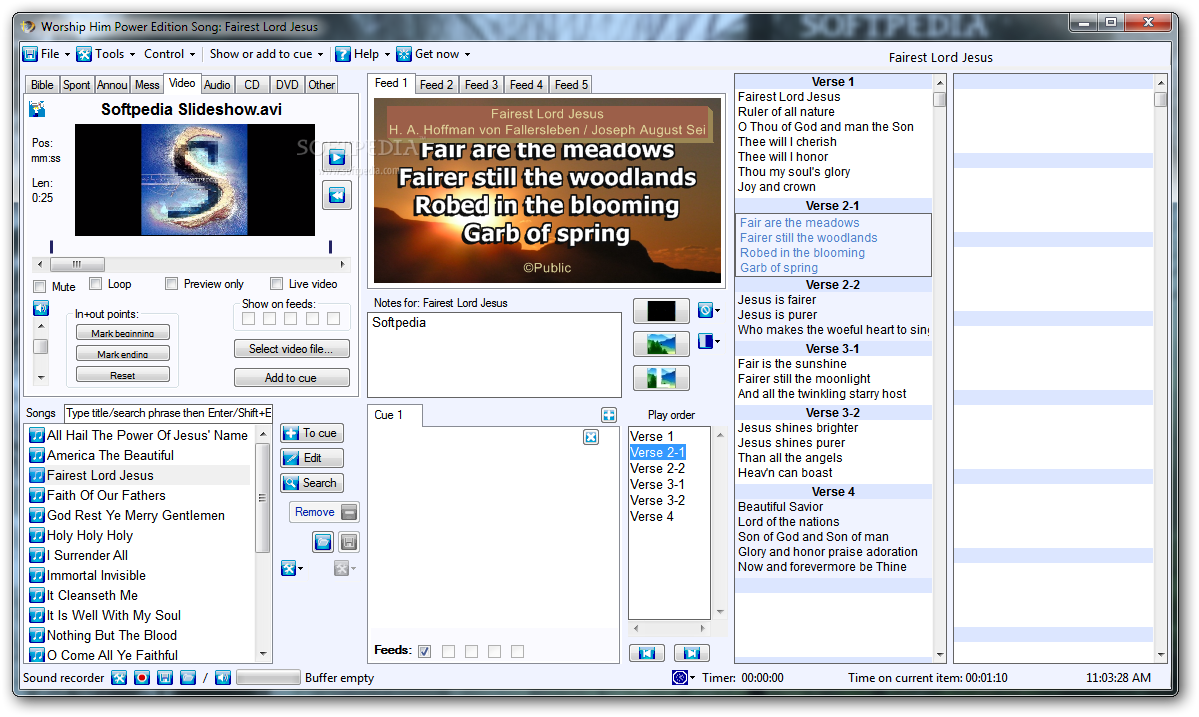
Task: Enable the Preview only checkbox
Action: [171, 284]
